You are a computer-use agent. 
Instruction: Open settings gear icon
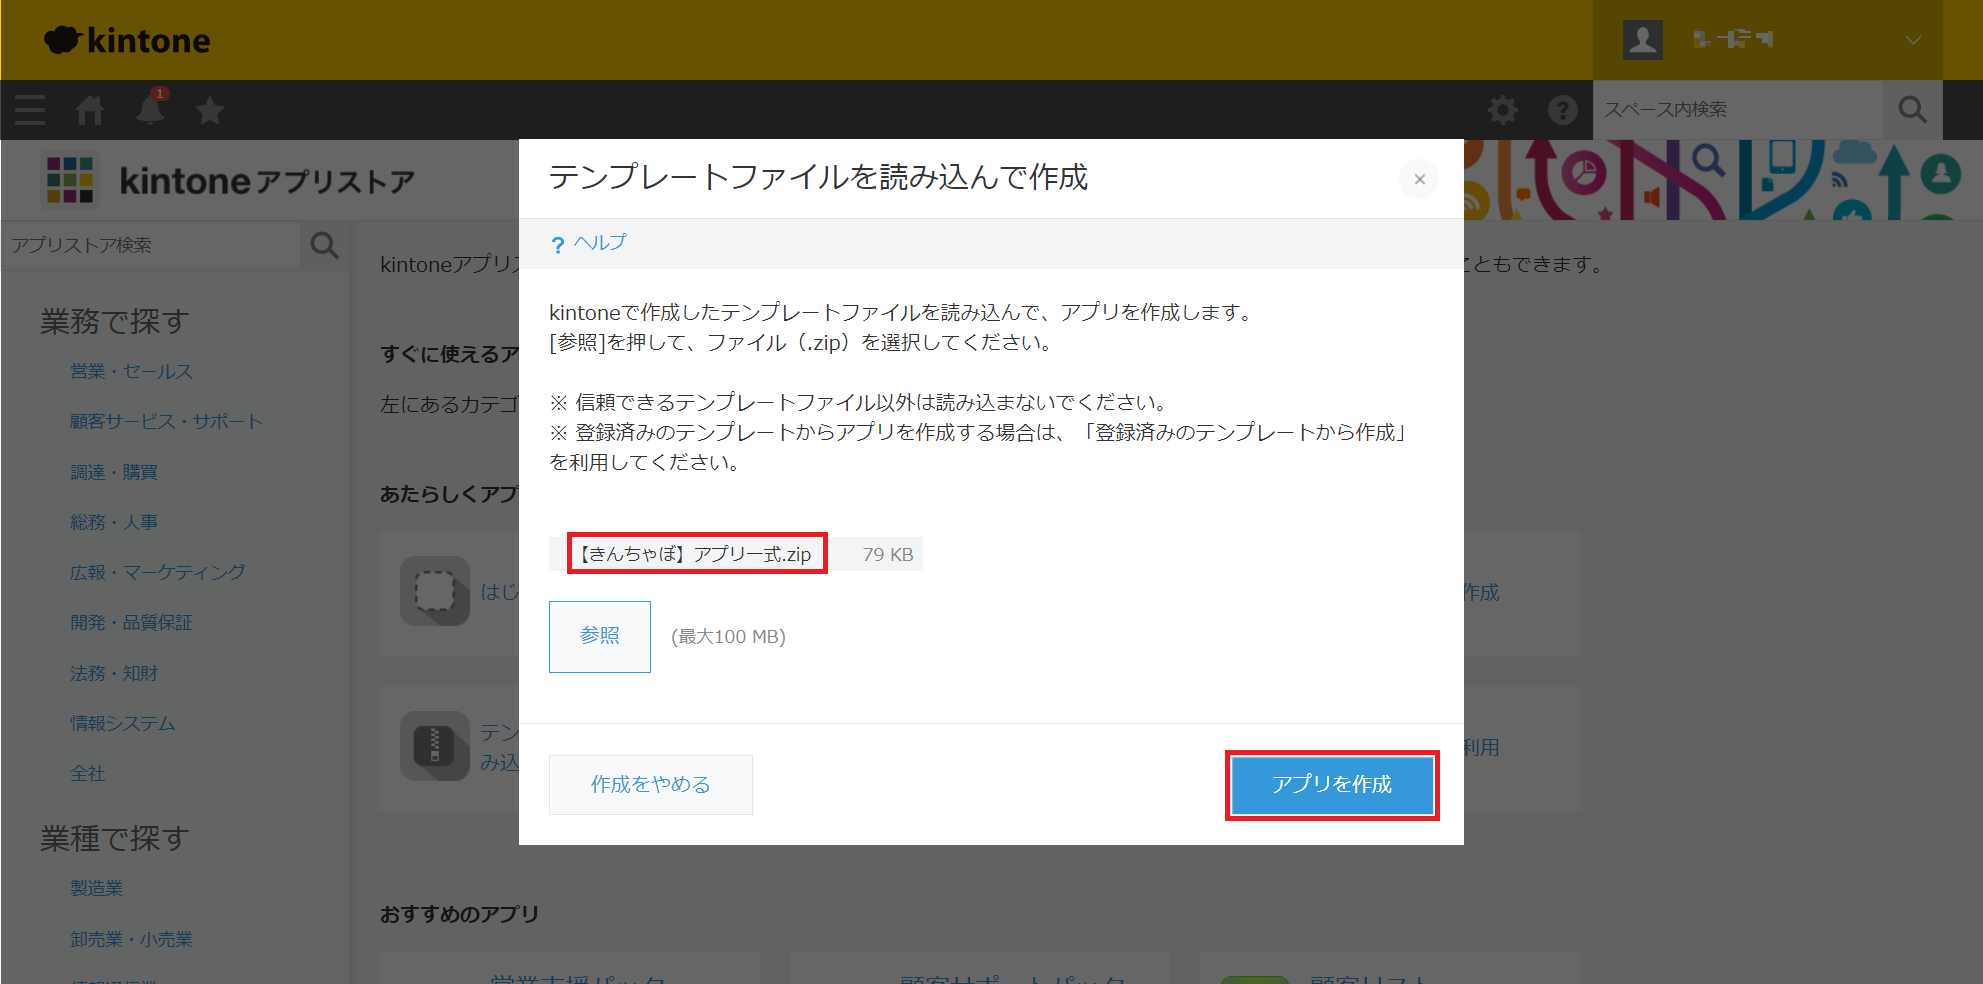click(x=1502, y=110)
